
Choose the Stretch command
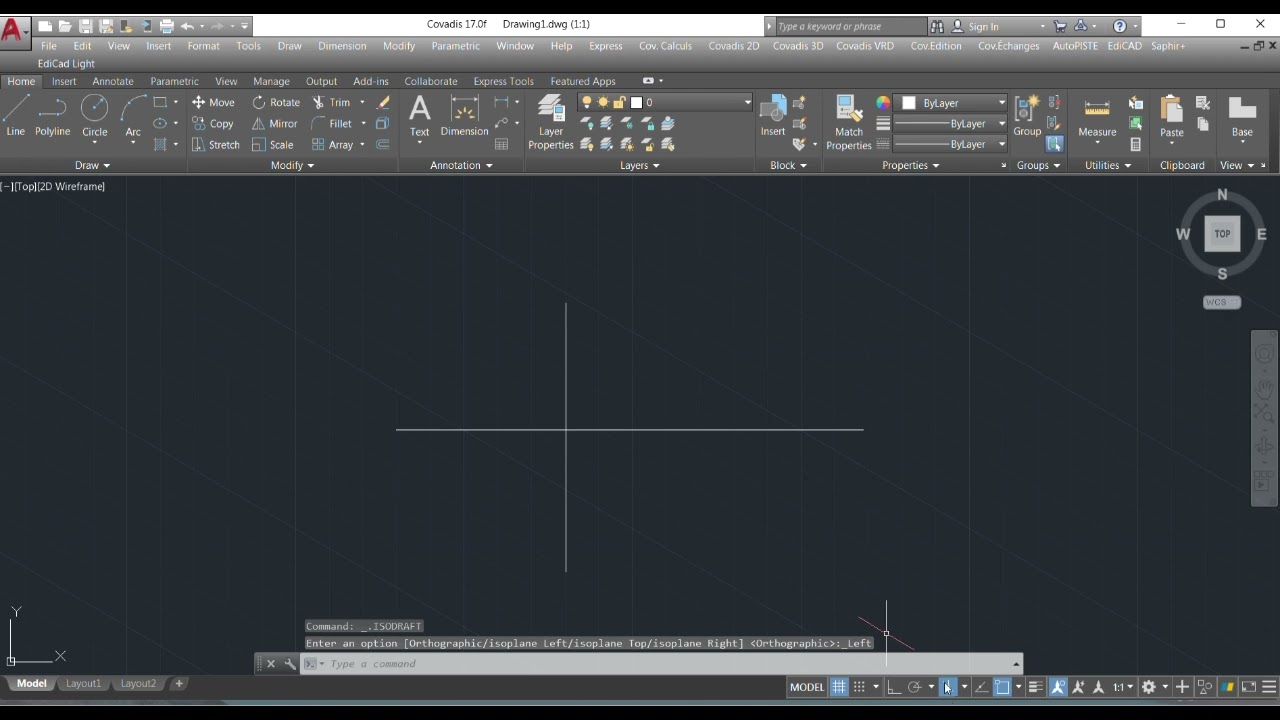[x=216, y=144]
